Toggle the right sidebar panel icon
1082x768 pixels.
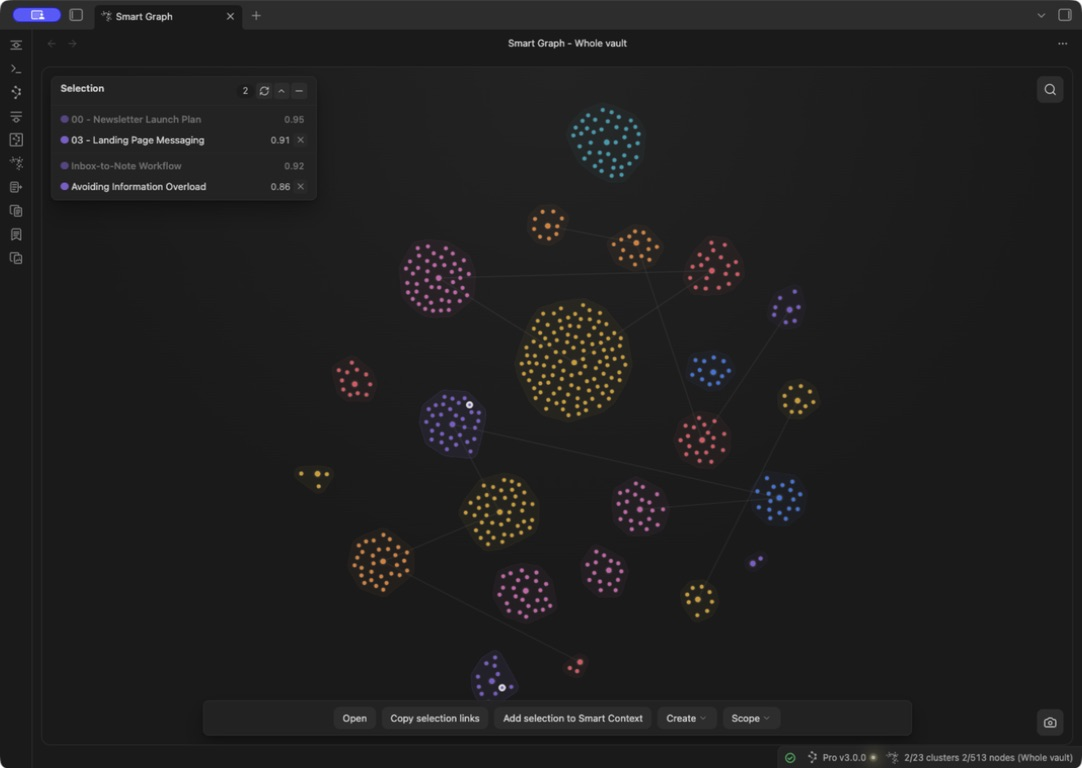click(1065, 15)
